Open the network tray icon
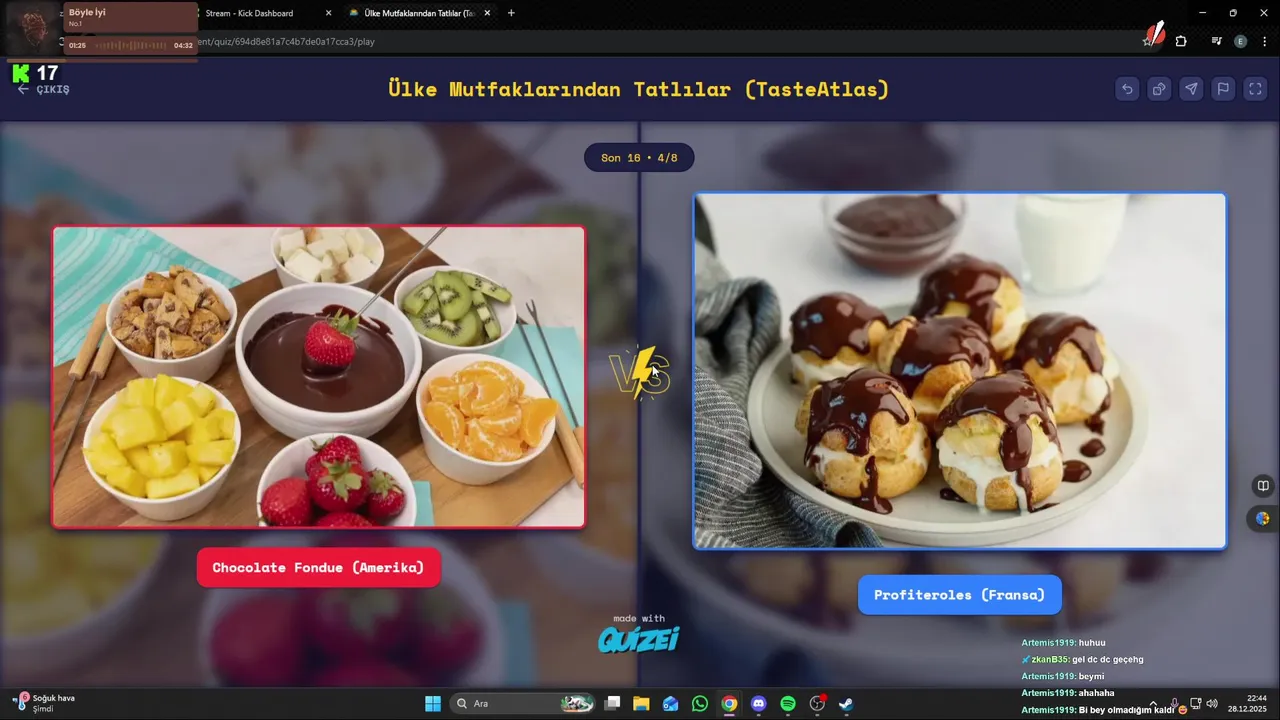Image resolution: width=1280 pixels, height=720 pixels. pos(1195,704)
